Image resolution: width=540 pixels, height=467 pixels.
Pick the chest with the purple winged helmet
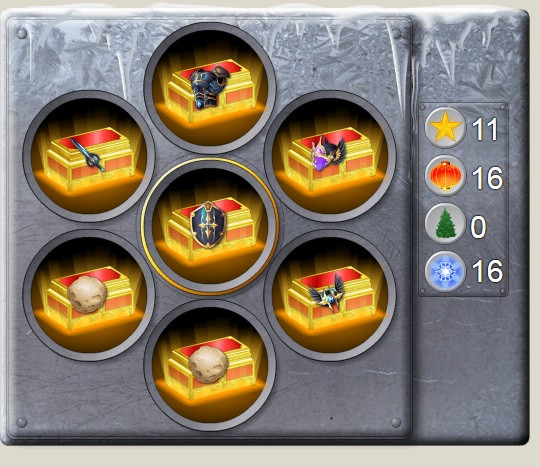(330, 156)
